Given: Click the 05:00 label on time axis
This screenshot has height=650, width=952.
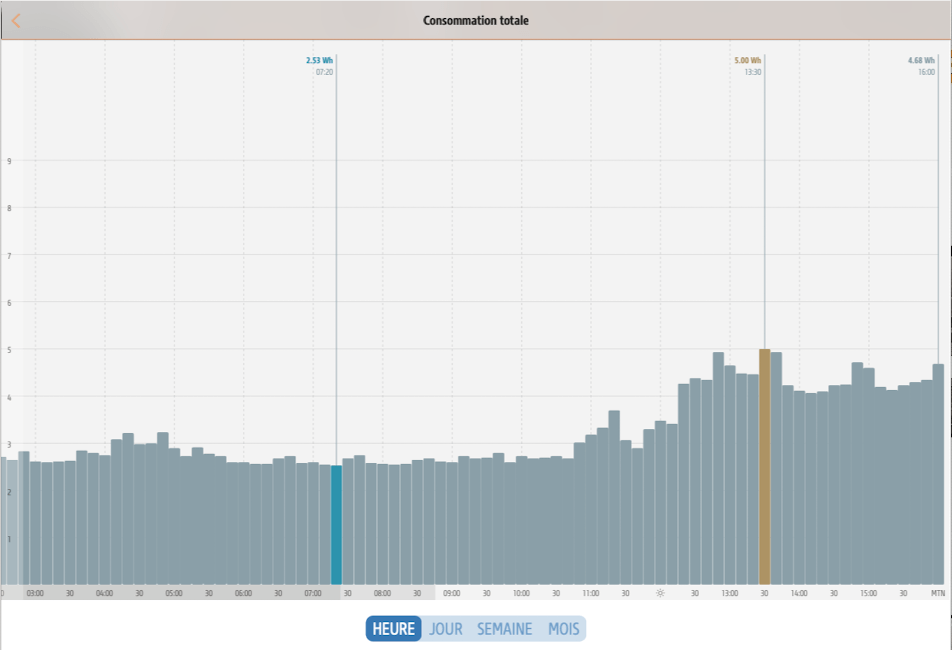Looking at the screenshot, I should coord(174,593).
